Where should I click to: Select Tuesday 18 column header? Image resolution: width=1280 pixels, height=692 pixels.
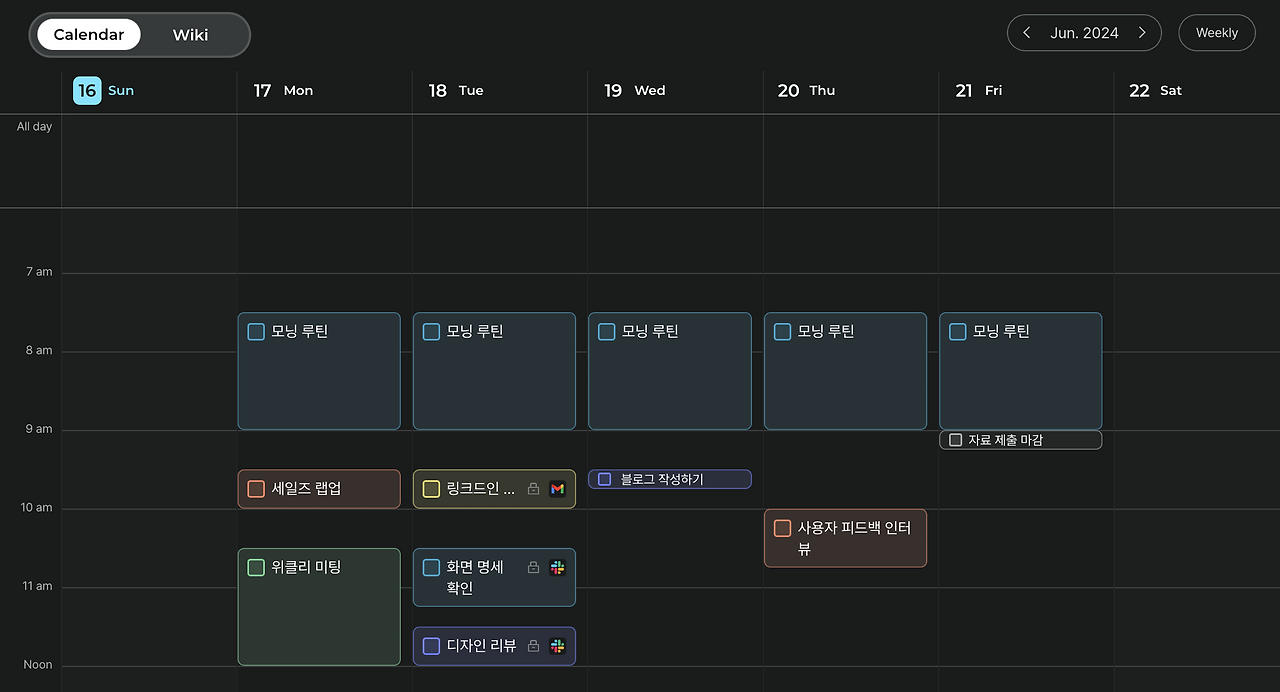(x=456, y=90)
